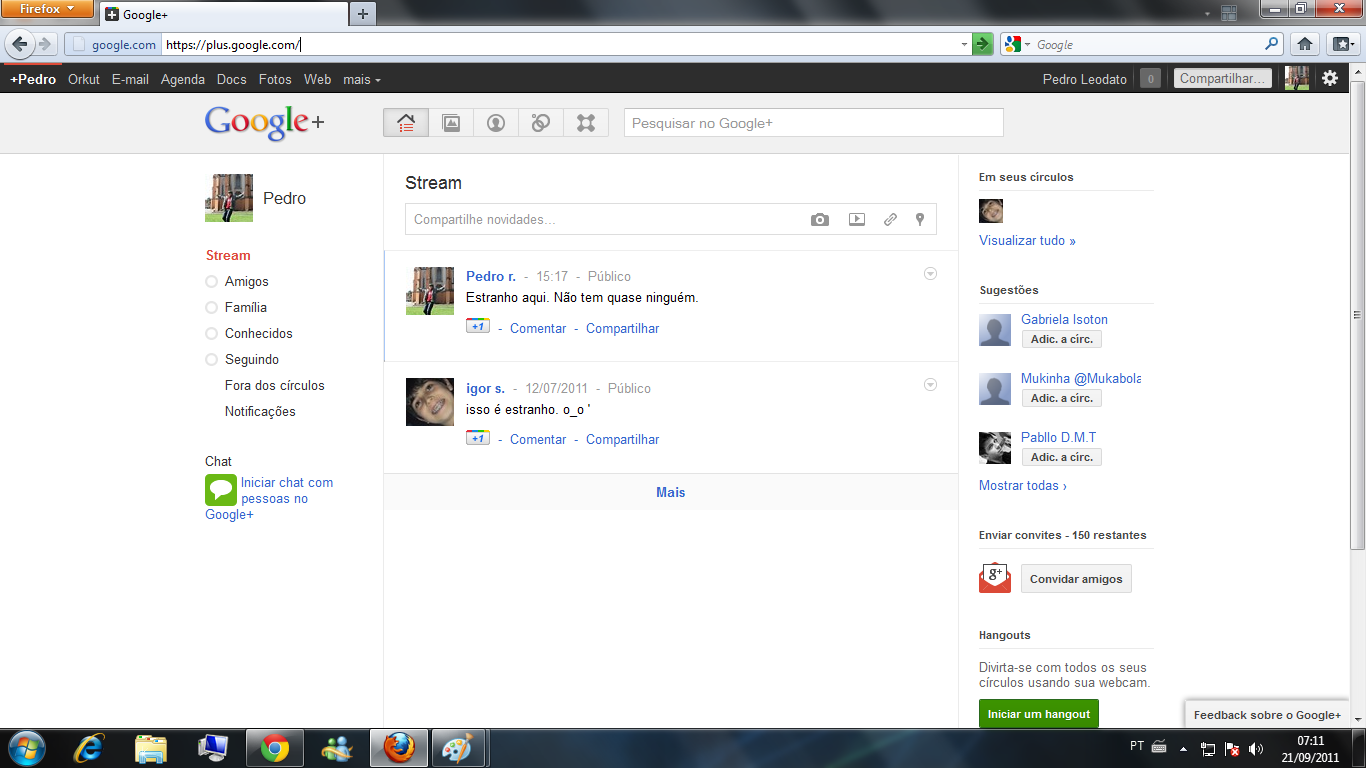Open the Firefox bookmarks button
Viewport: 1366px width, 768px height.
tap(1341, 44)
